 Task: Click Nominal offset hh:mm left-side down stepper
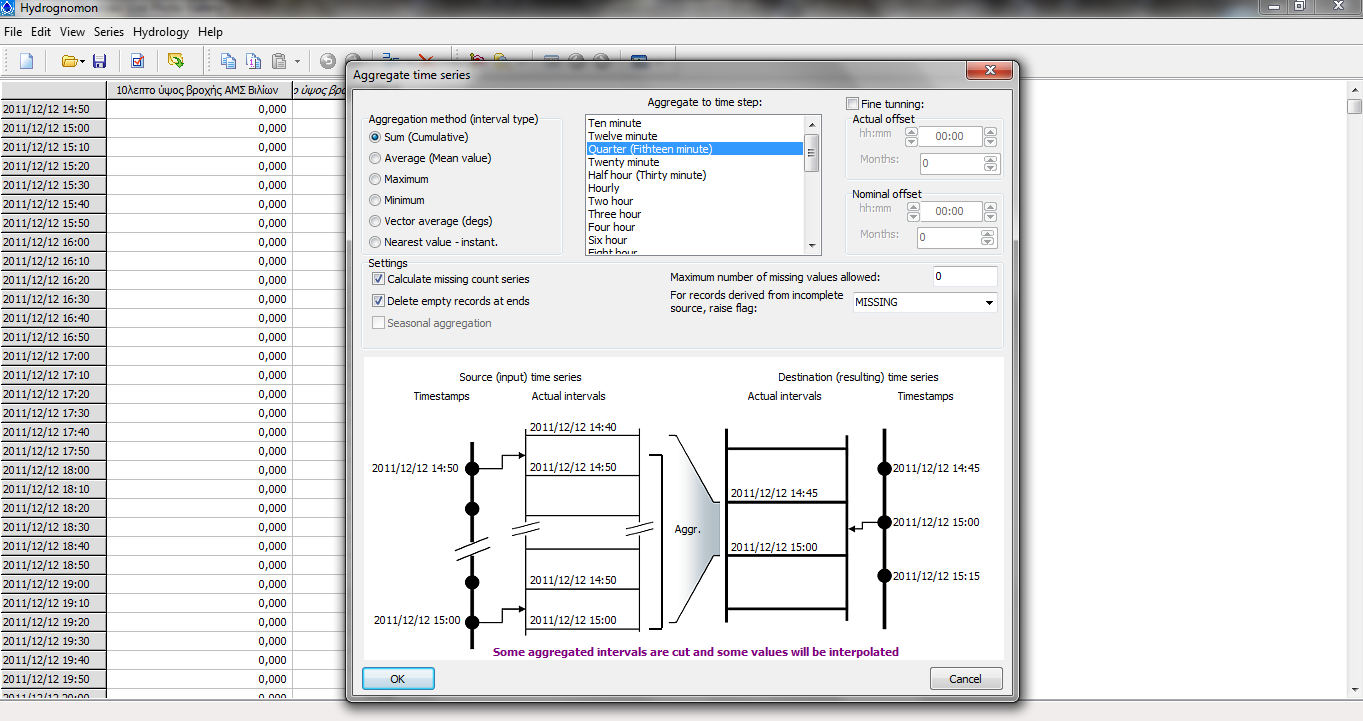[x=913, y=216]
